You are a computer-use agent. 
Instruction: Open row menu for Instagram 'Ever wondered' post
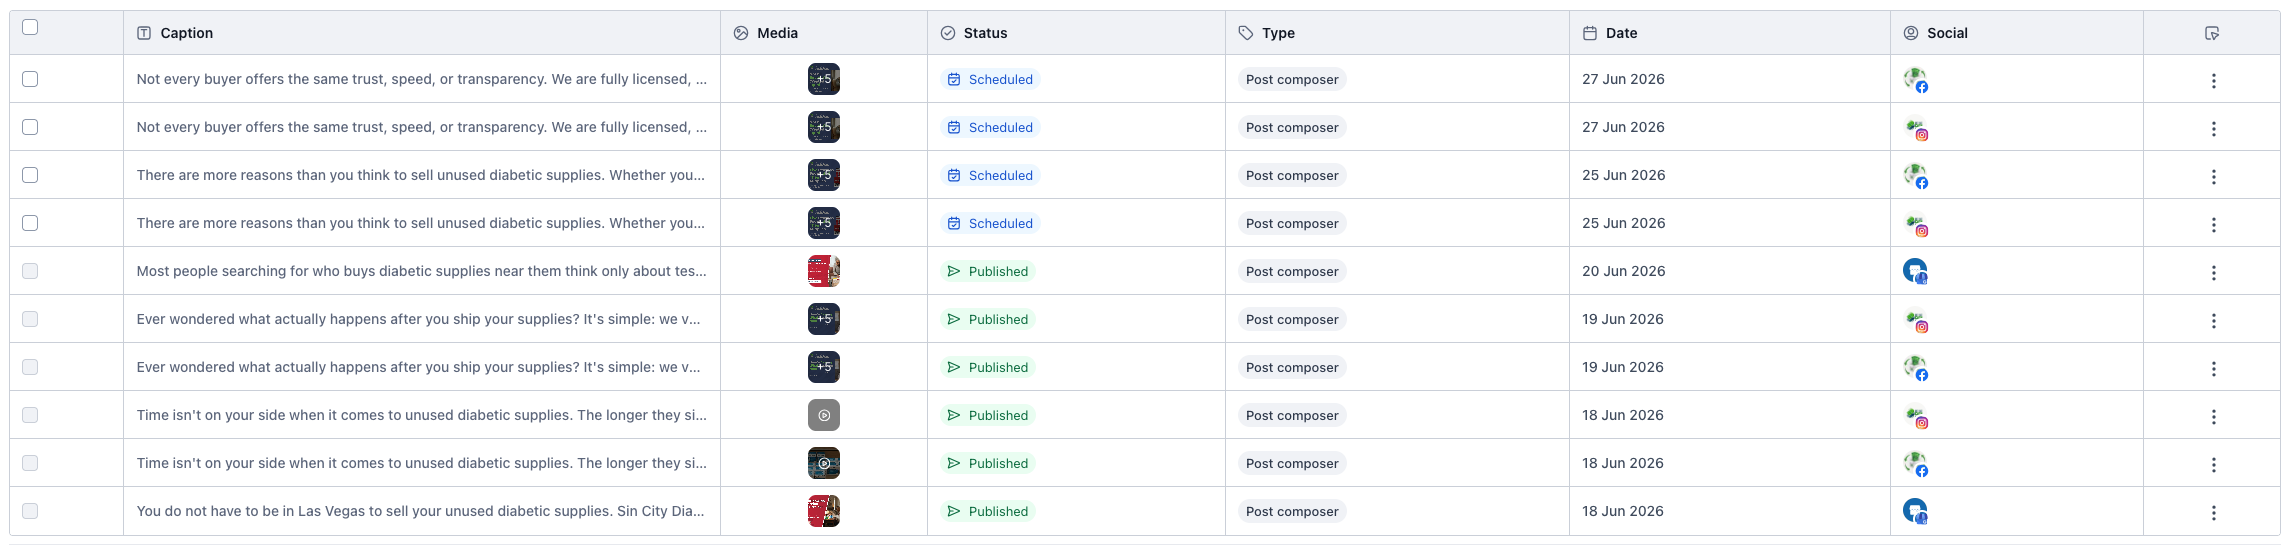[2213, 320]
